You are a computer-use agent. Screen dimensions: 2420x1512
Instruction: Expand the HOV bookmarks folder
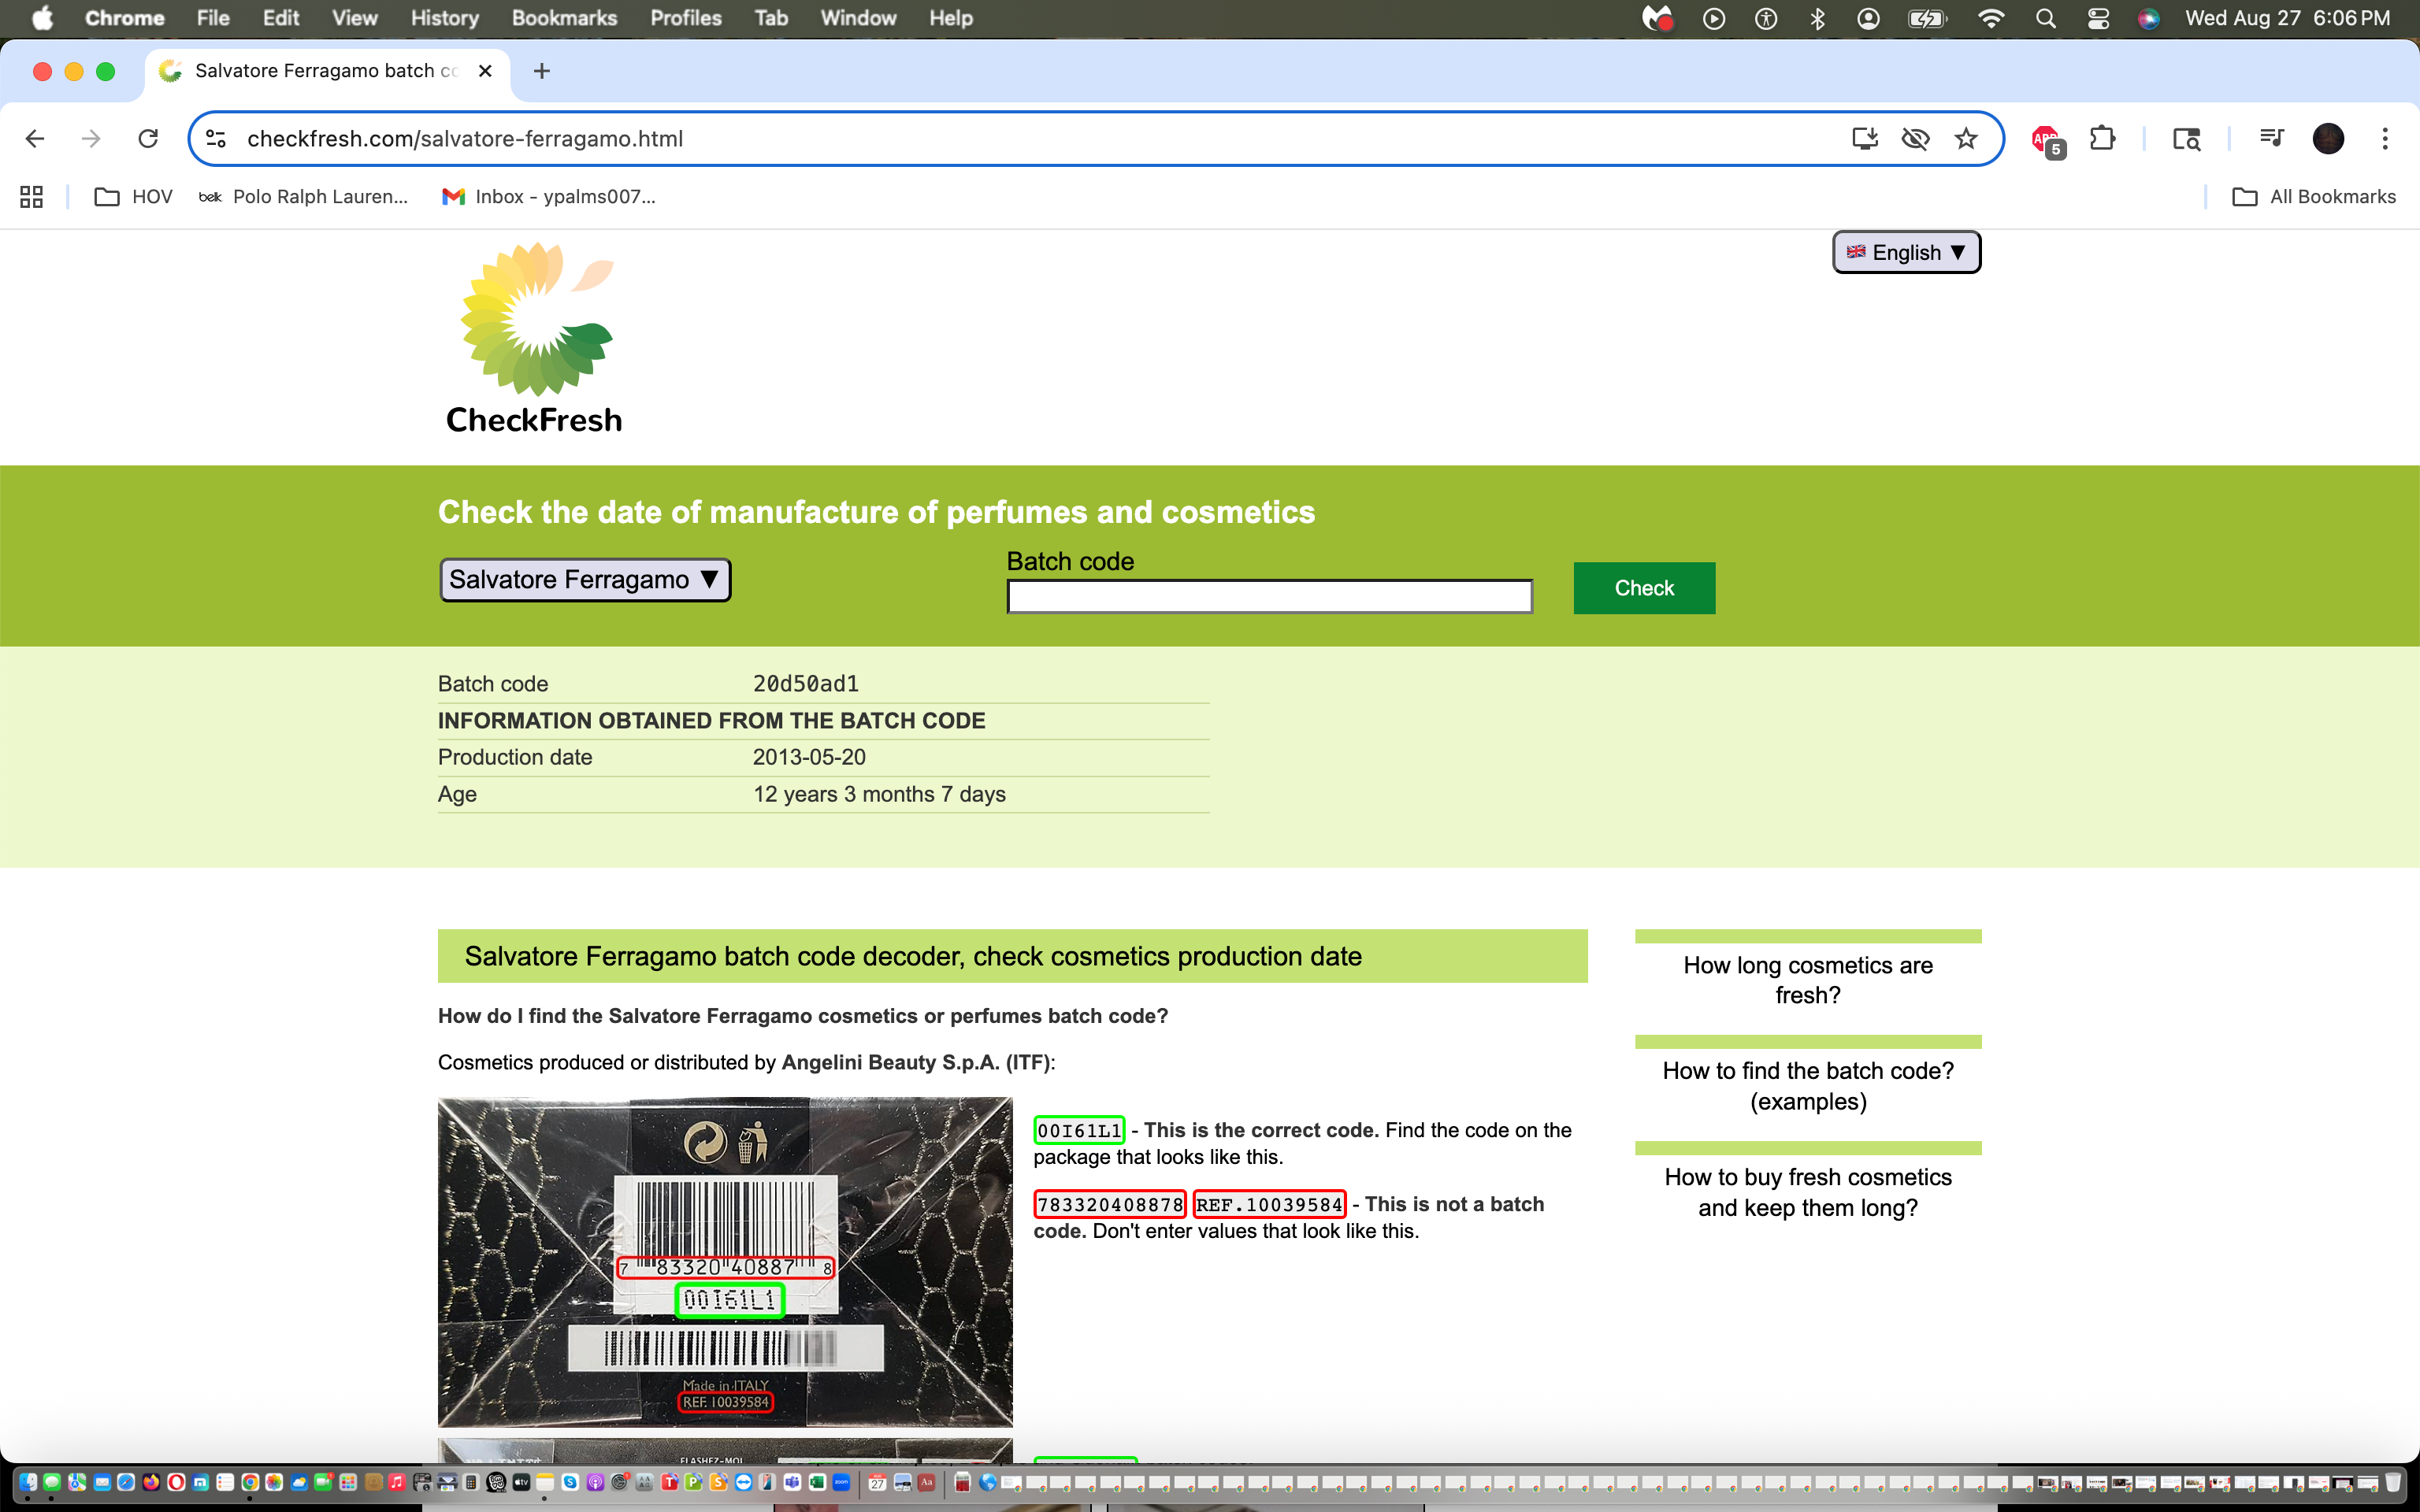click(134, 197)
